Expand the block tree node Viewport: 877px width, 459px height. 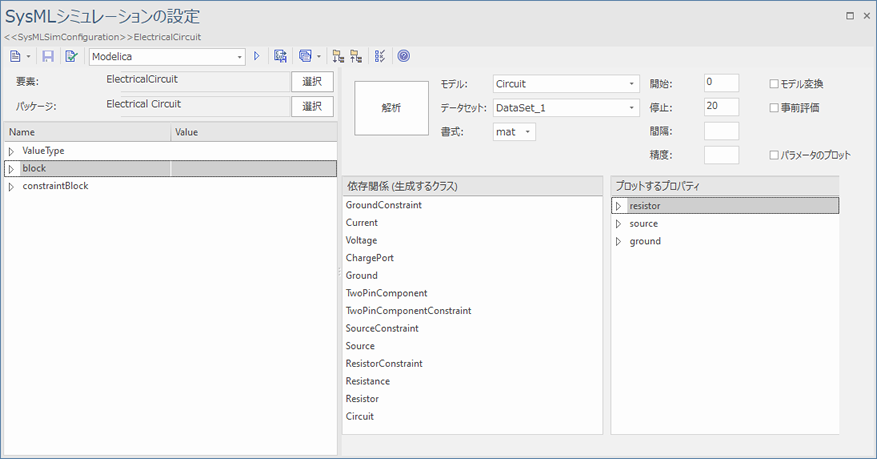[11, 169]
